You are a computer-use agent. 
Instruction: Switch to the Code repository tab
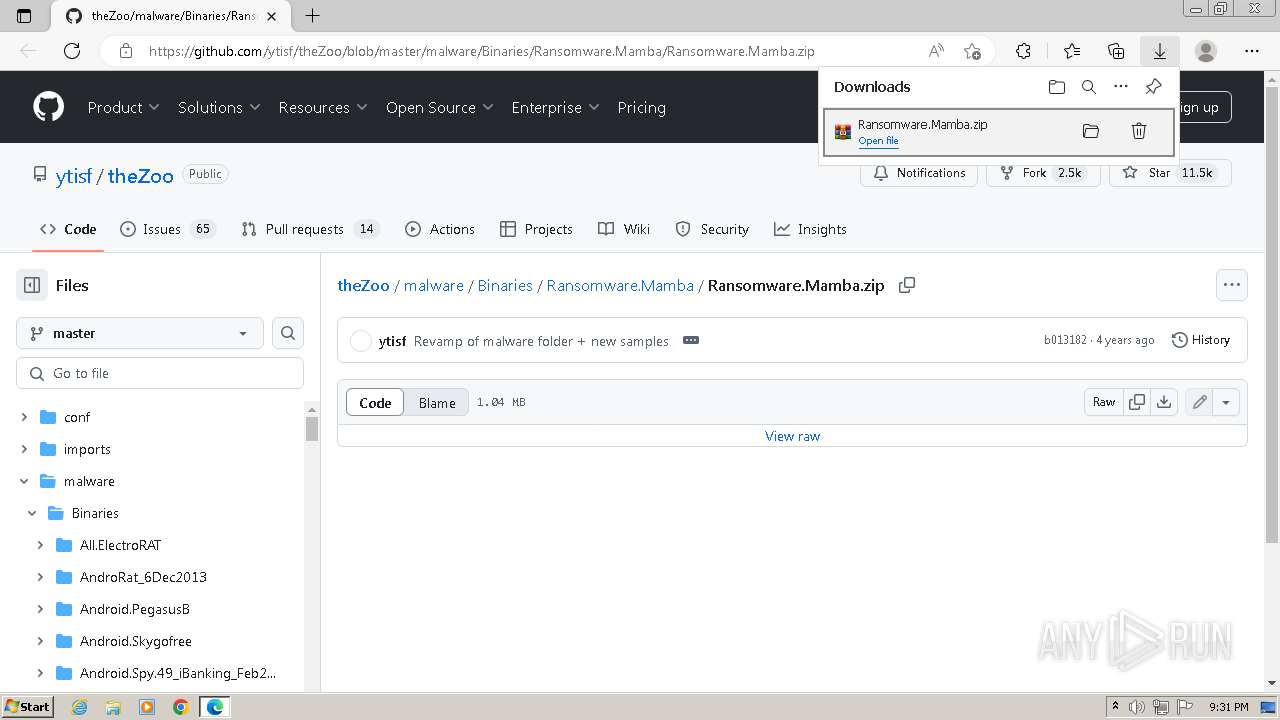68,229
